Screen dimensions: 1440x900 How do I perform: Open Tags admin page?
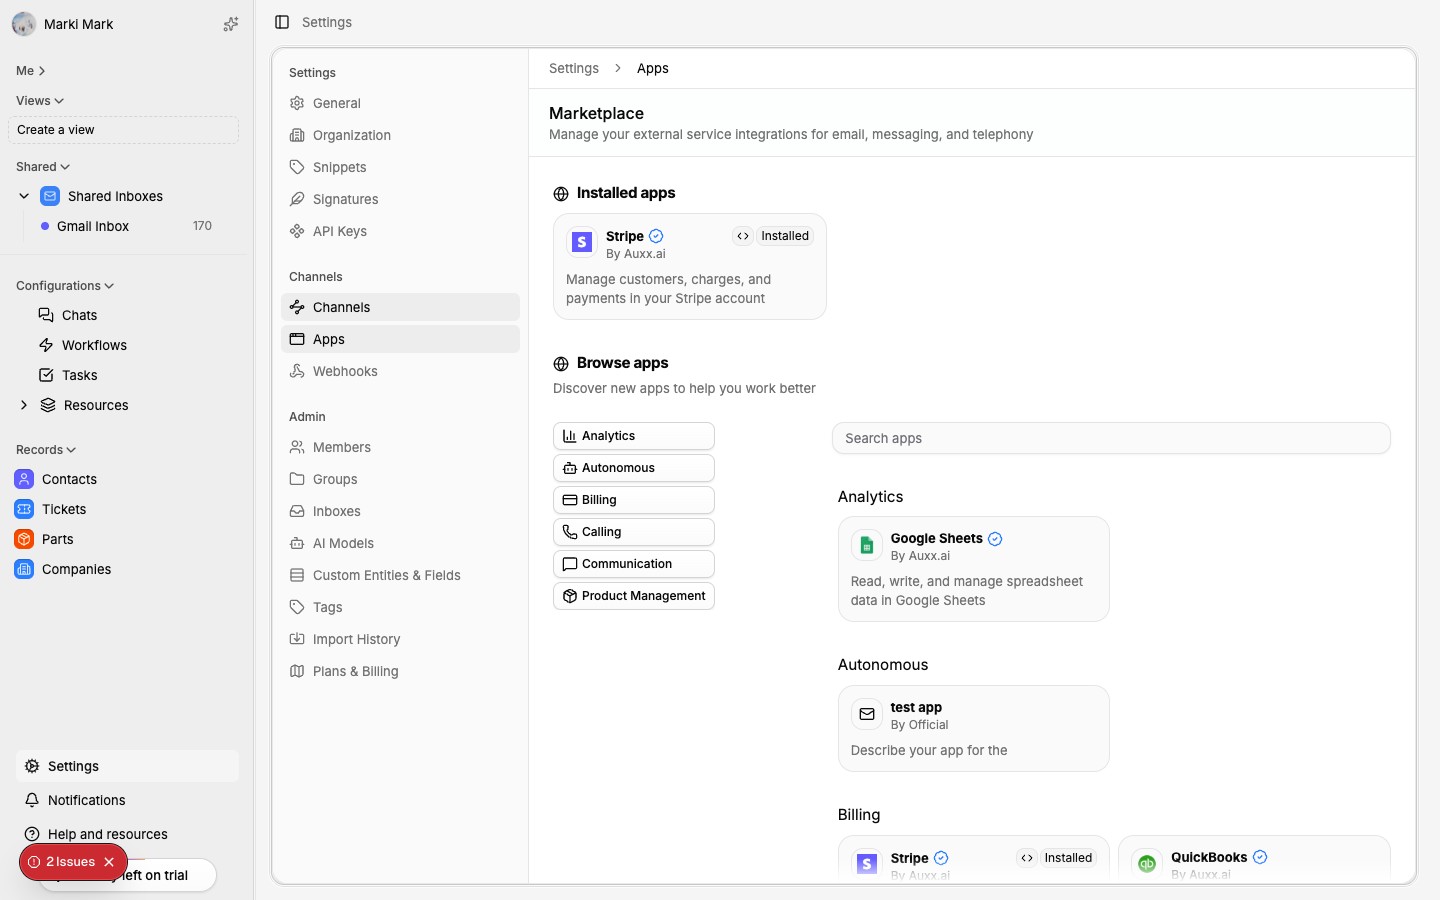400,607
